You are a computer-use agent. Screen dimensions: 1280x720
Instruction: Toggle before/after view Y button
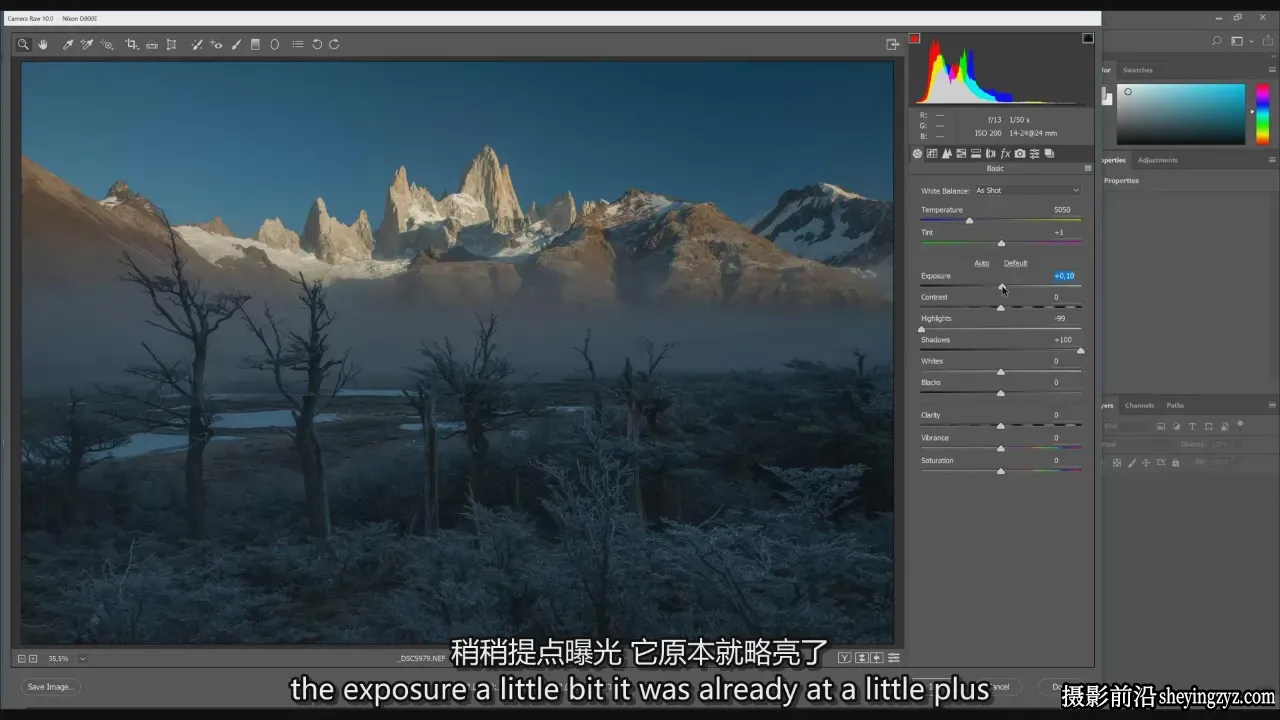(845, 658)
